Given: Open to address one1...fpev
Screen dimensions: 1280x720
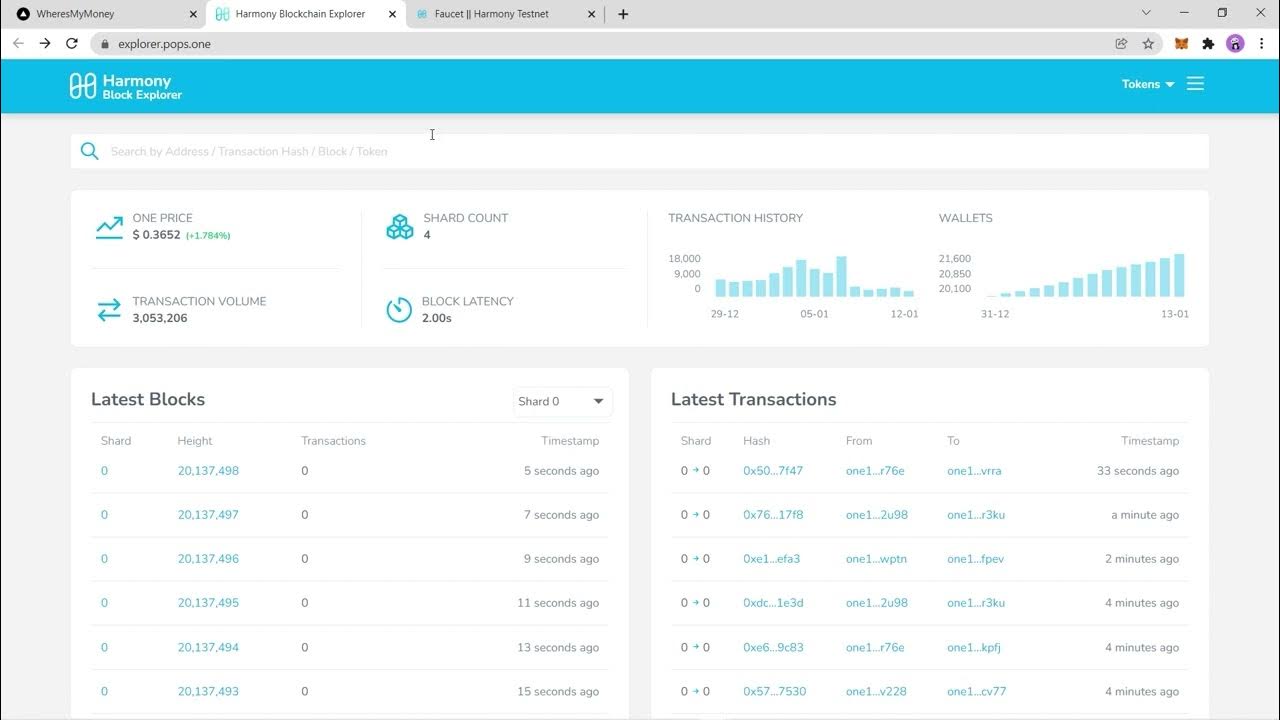Looking at the screenshot, I should (x=975, y=559).
